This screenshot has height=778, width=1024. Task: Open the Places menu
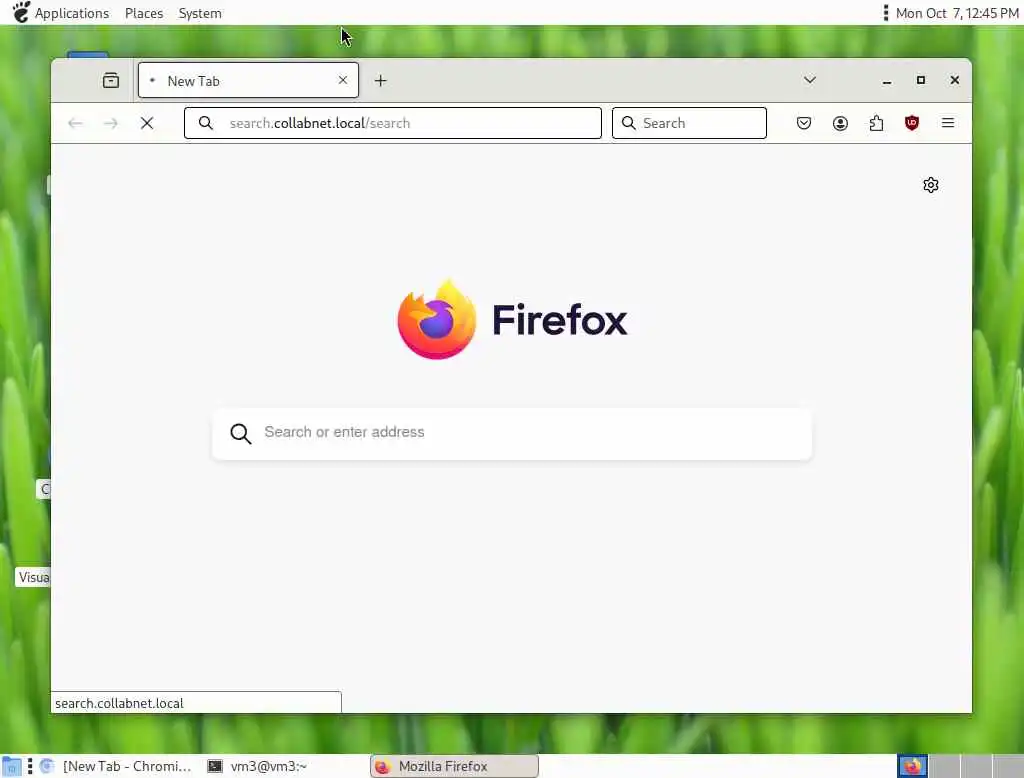144,13
